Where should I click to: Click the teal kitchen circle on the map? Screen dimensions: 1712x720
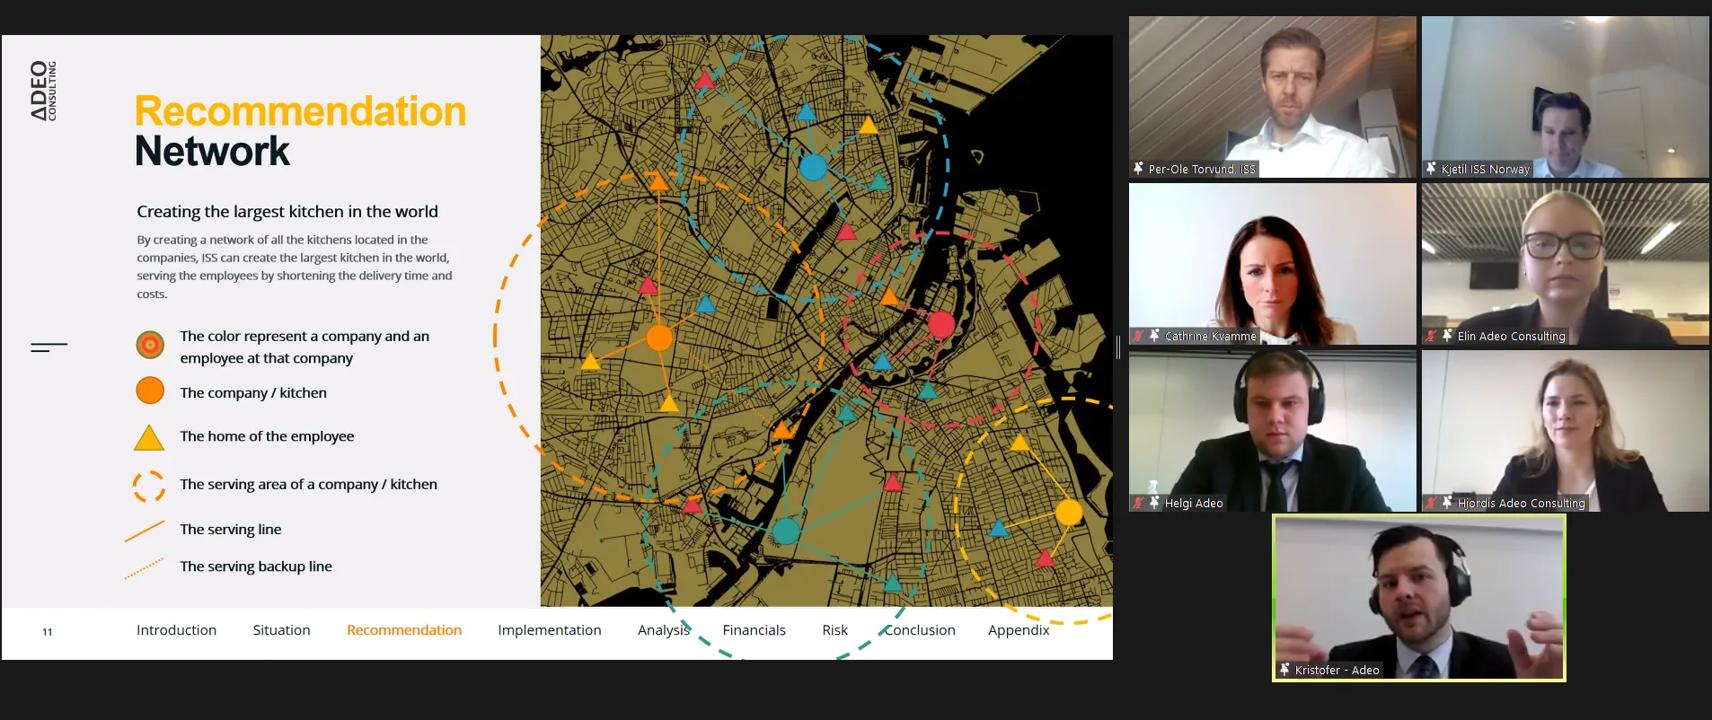[786, 531]
